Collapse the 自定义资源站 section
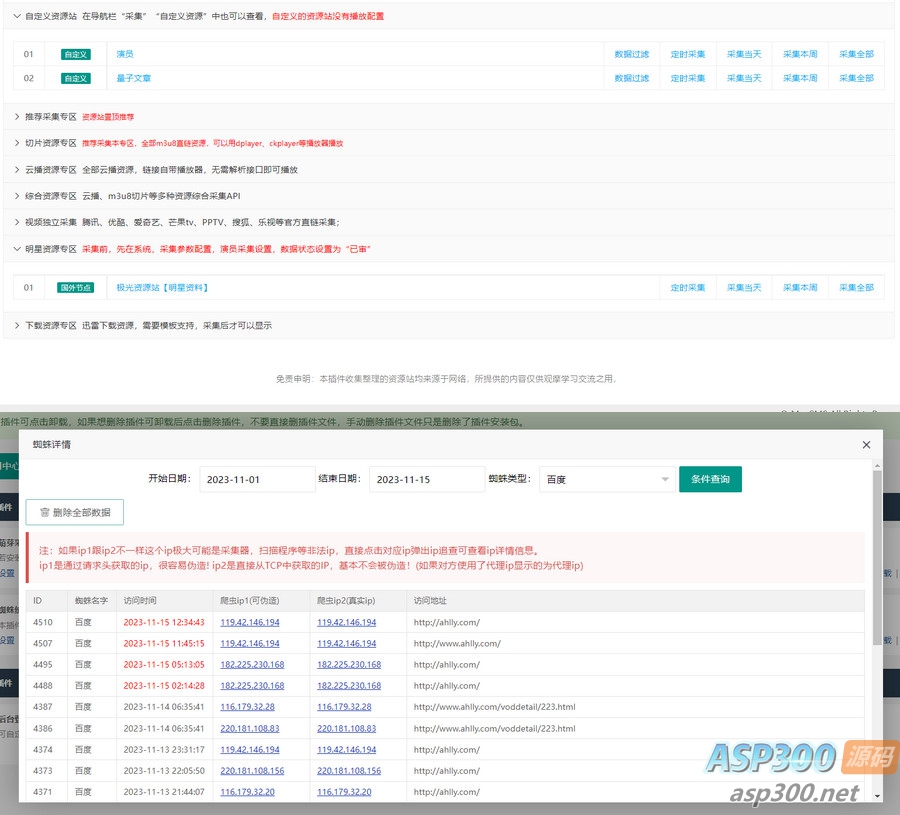The width and height of the screenshot is (900, 815). [x=17, y=16]
